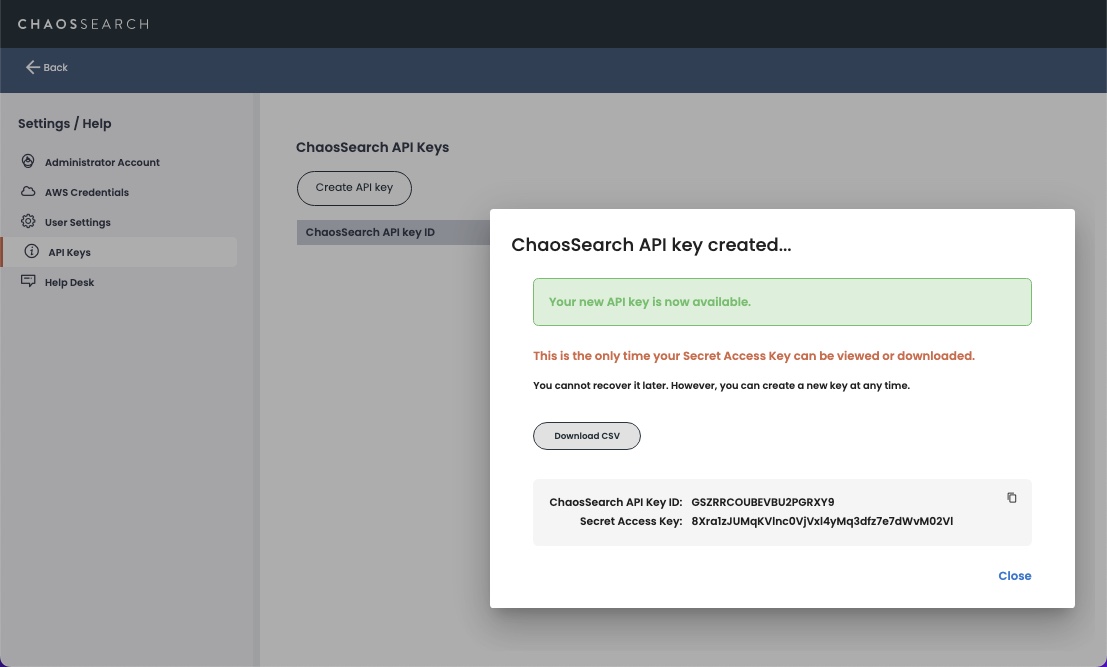Screen dimensions: 1107x667
Task: Copy API key credentials to clipboard
Action: pyautogui.click(x=1011, y=498)
